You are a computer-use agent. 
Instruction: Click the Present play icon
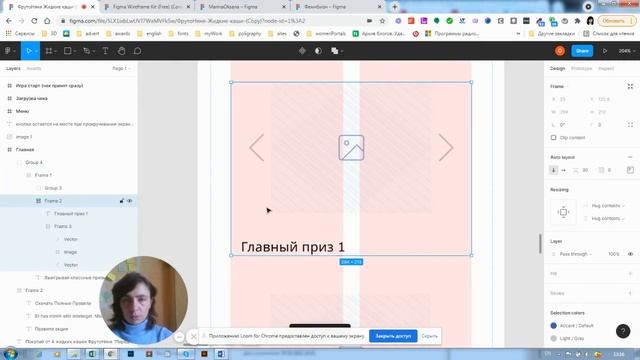605,51
